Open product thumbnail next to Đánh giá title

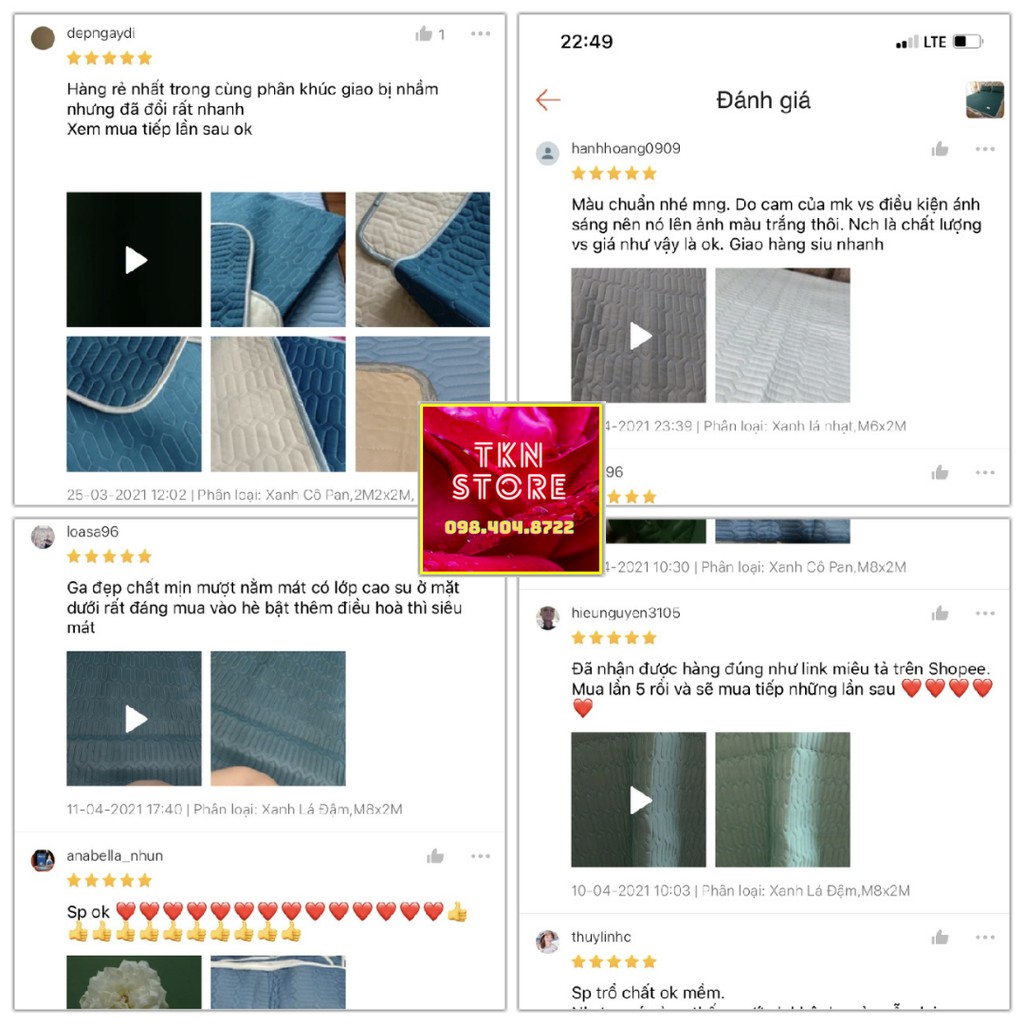pos(985,99)
